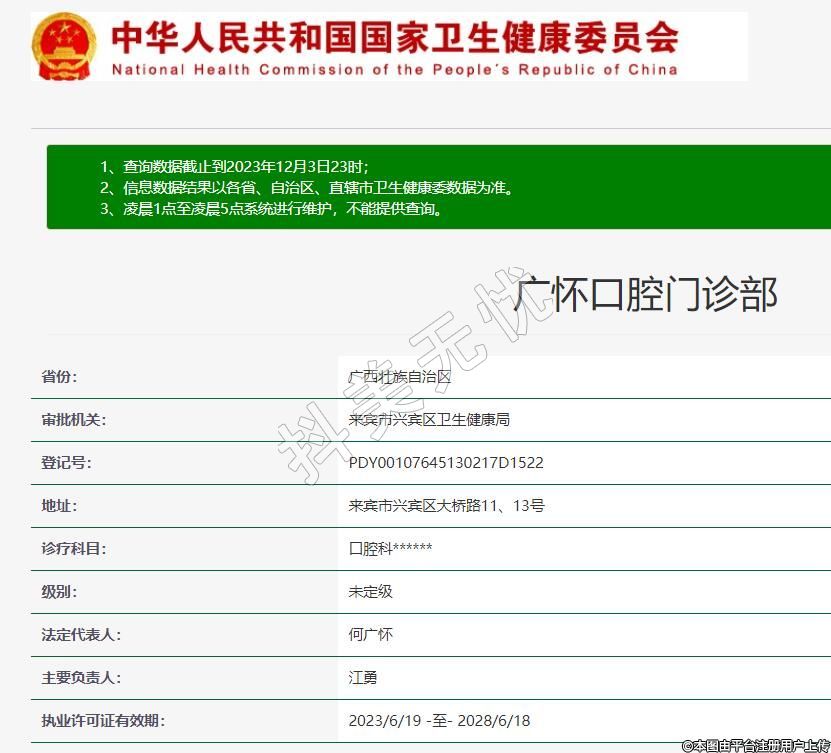Click the address value 来宾市兴宾区大桥路11、13号
831x753 pixels.
pyautogui.click(x=446, y=506)
